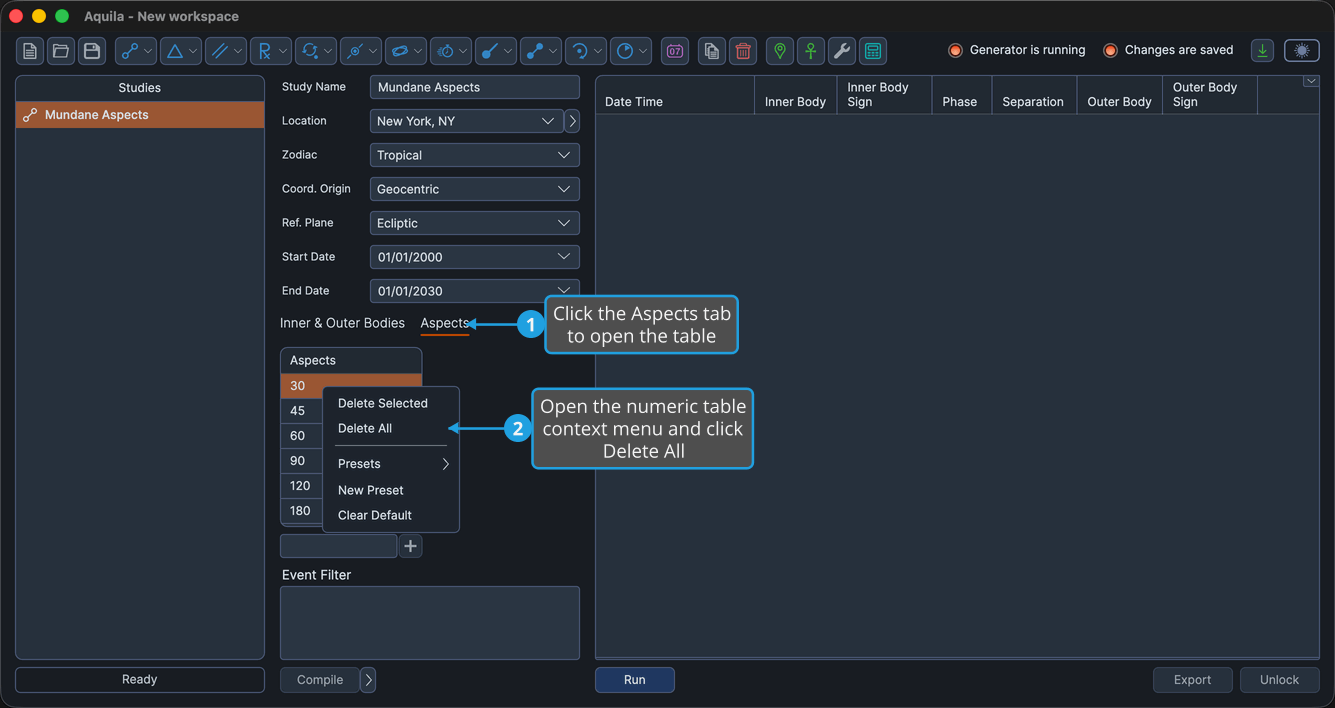Select aspect row 90 in the Aspects table
The image size is (1335, 708).
tap(301, 461)
